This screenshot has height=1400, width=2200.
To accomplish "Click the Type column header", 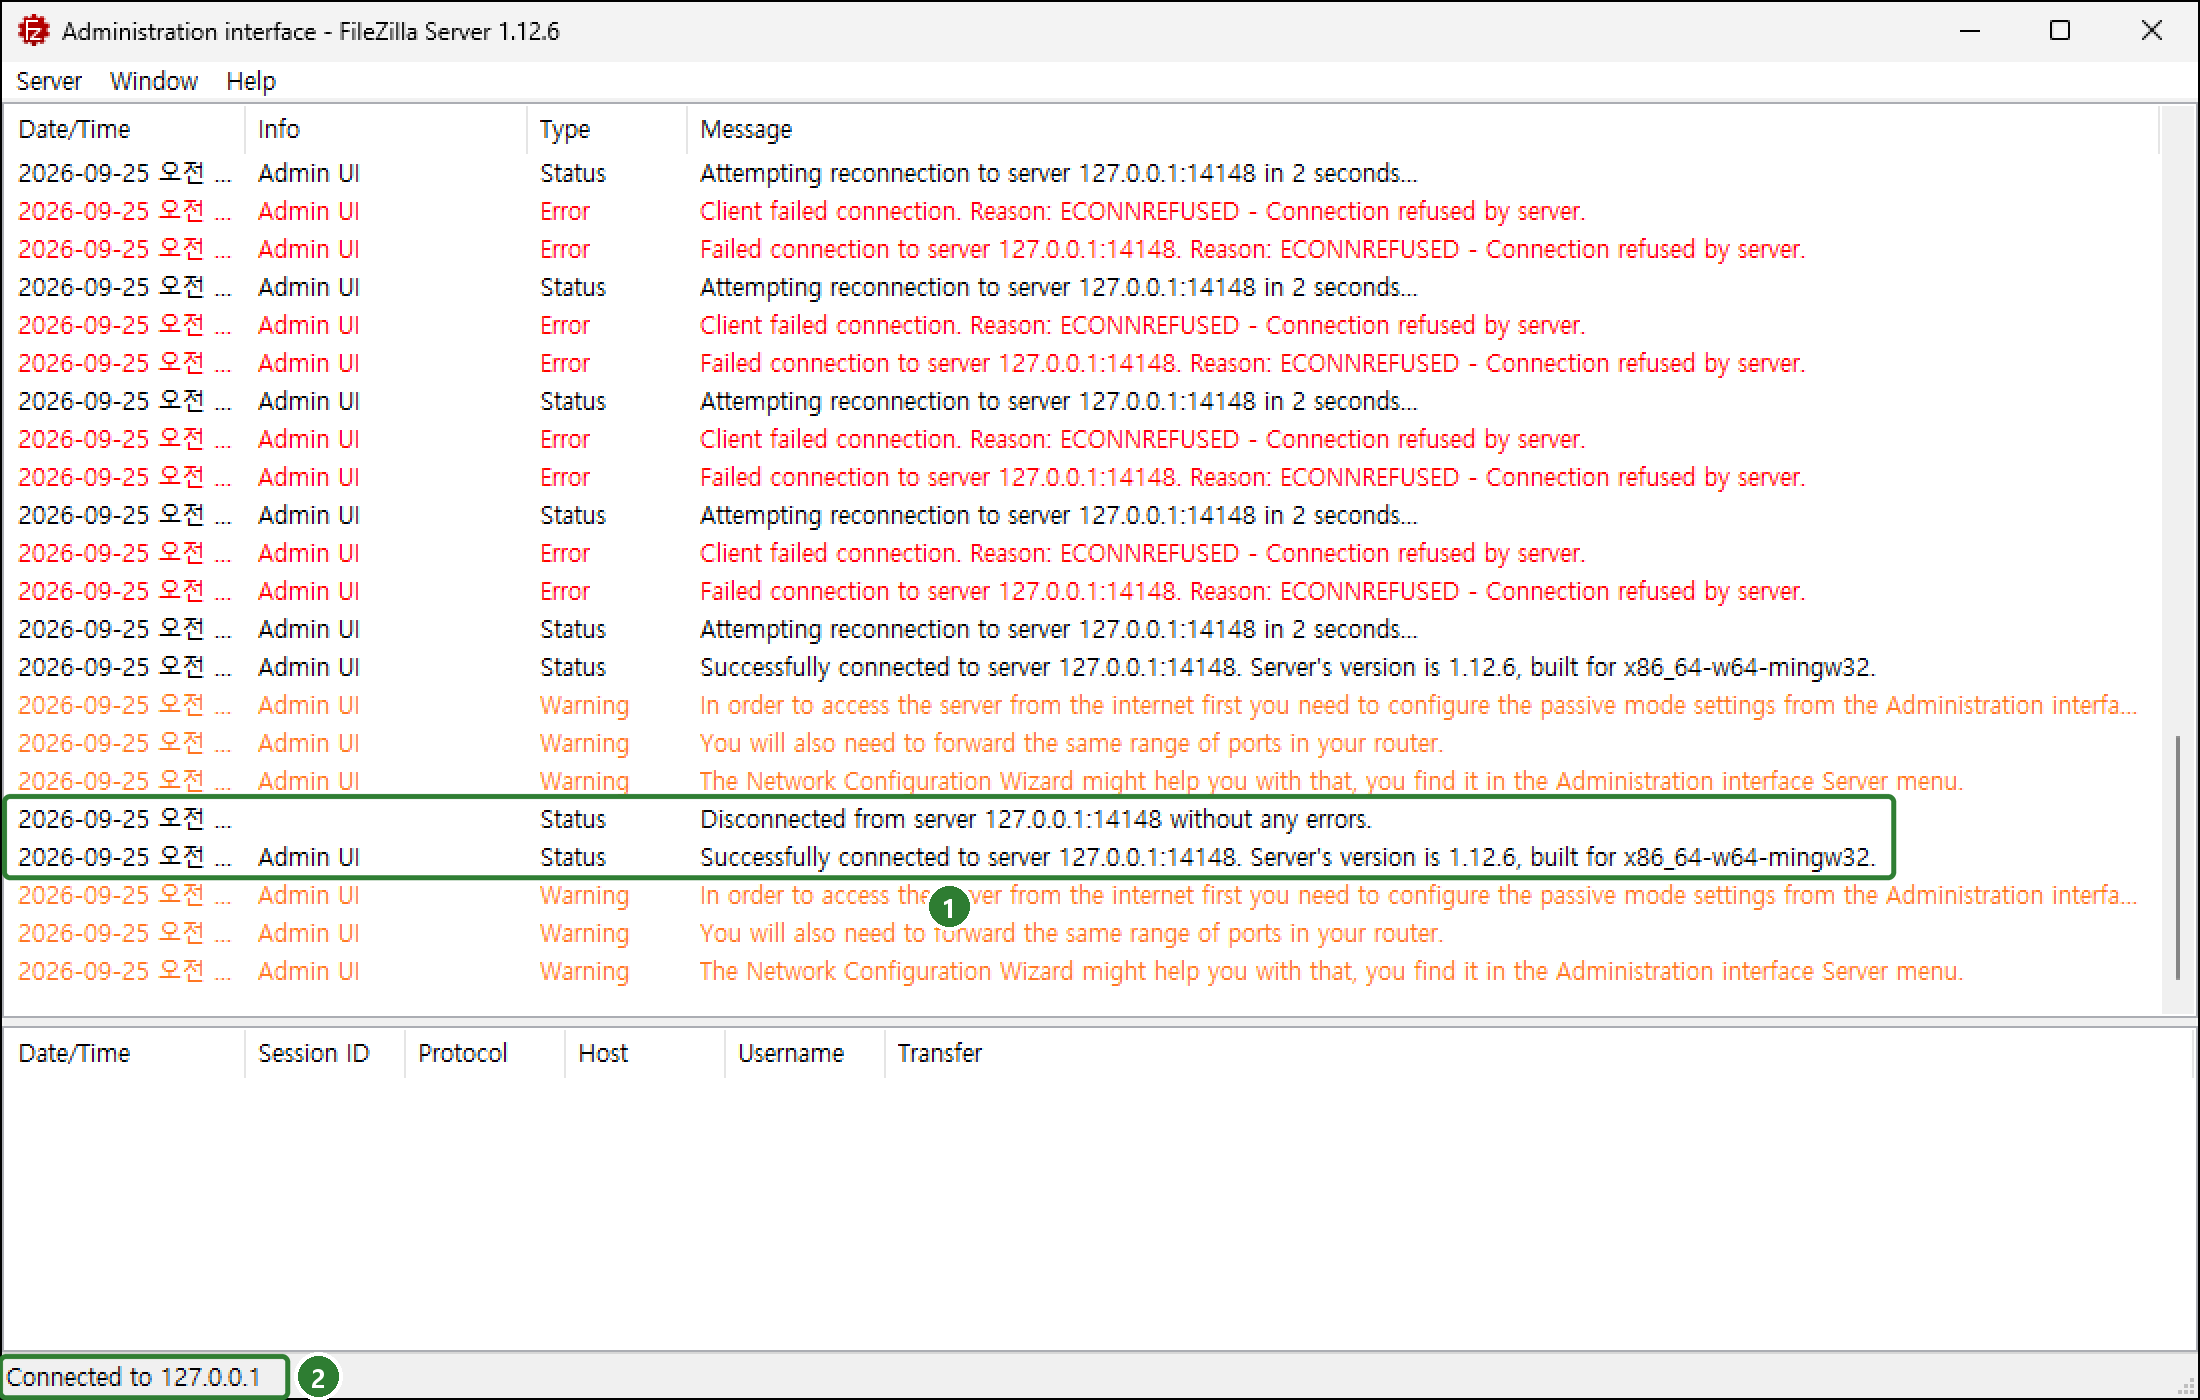I will (x=607, y=129).
